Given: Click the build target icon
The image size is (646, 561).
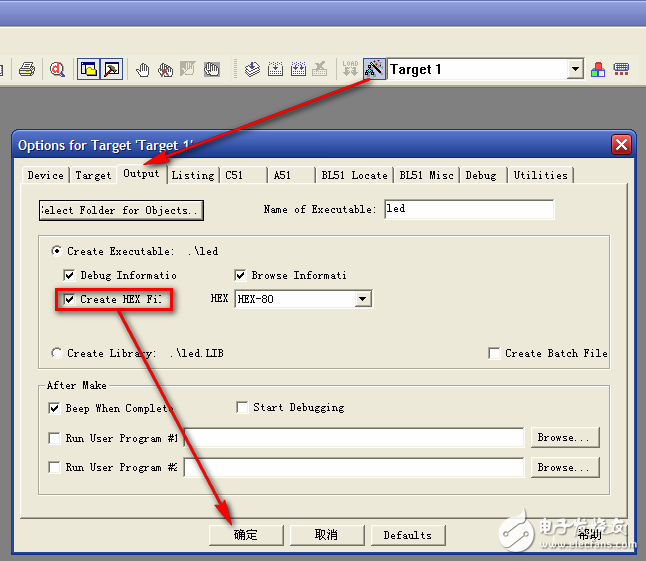Looking at the screenshot, I should pyautogui.click(x=253, y=69).
